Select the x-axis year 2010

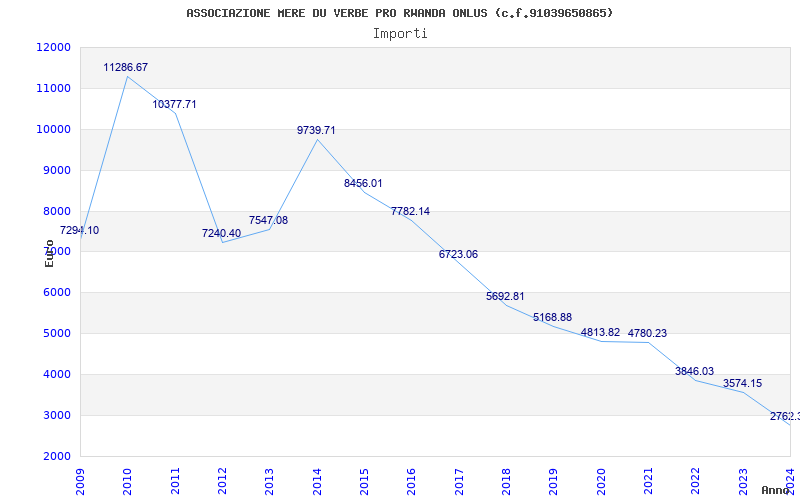click(128, 482)
